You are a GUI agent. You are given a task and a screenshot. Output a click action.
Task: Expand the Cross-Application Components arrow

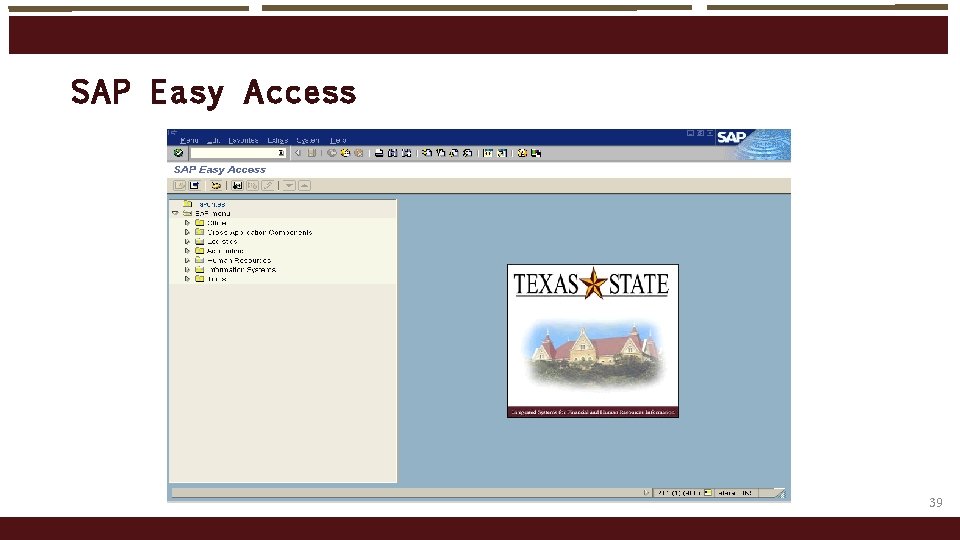(x=187, y=232)
